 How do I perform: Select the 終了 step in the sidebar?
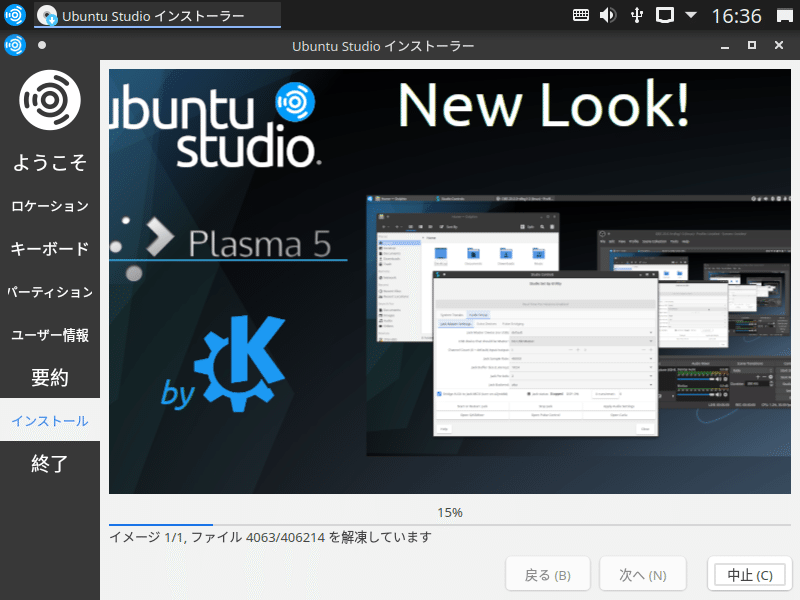click(x=50, y=463)
